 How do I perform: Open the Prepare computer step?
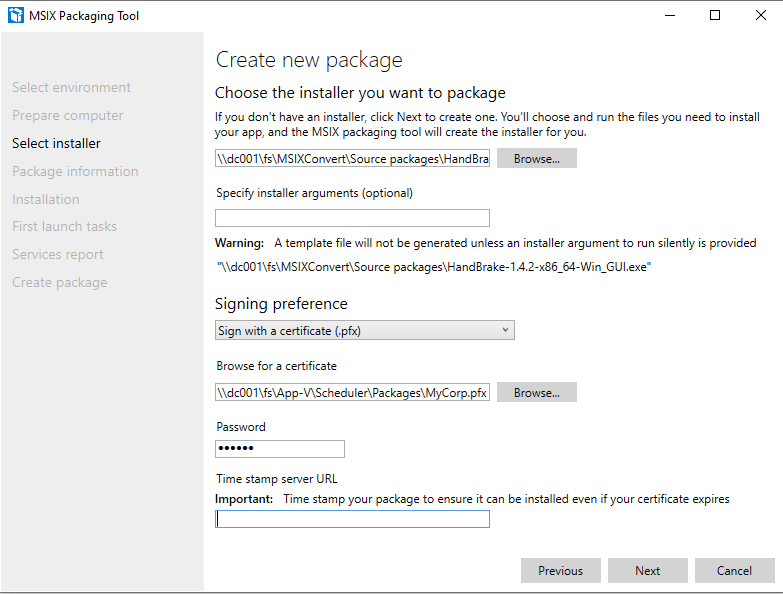coord(68,116)
